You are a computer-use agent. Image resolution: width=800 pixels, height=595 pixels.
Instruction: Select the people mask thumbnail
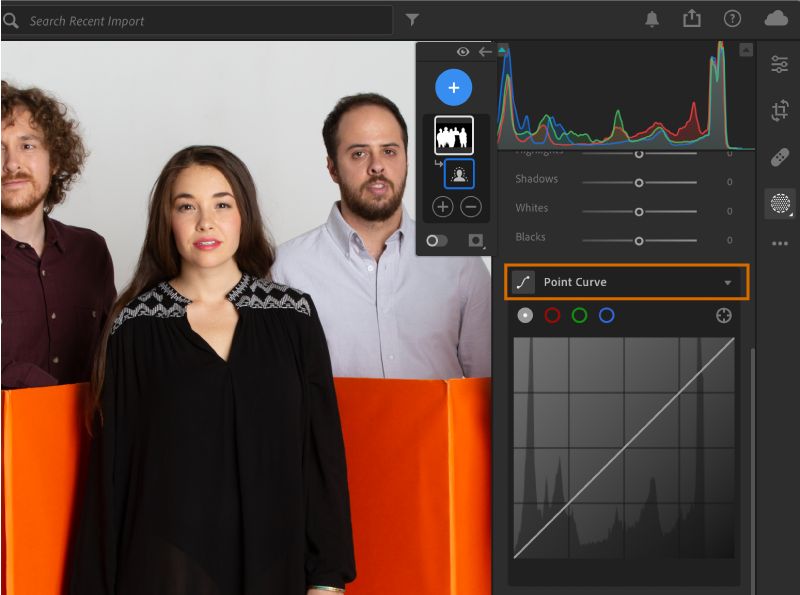(x=454, y=135)
